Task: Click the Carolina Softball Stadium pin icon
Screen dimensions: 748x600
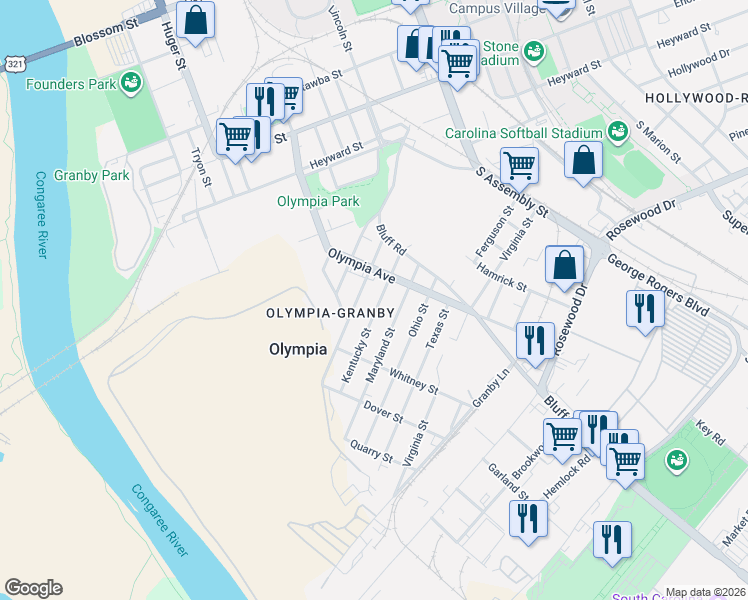Action: (618, 132)
